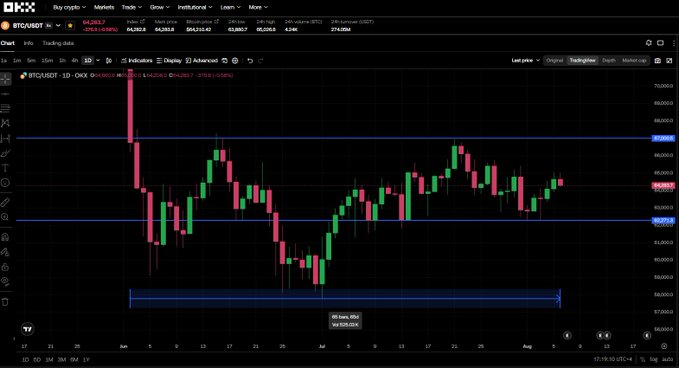Select the Original chart view

click(554, 61)
